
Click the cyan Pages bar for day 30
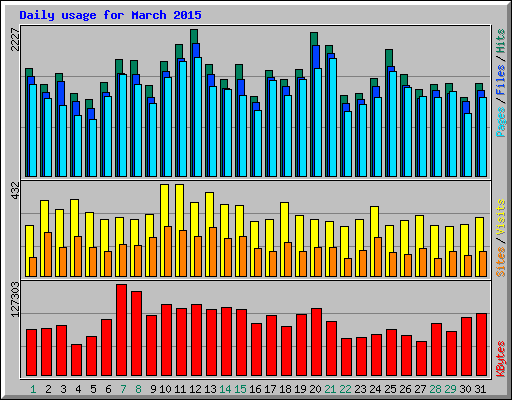468,145
